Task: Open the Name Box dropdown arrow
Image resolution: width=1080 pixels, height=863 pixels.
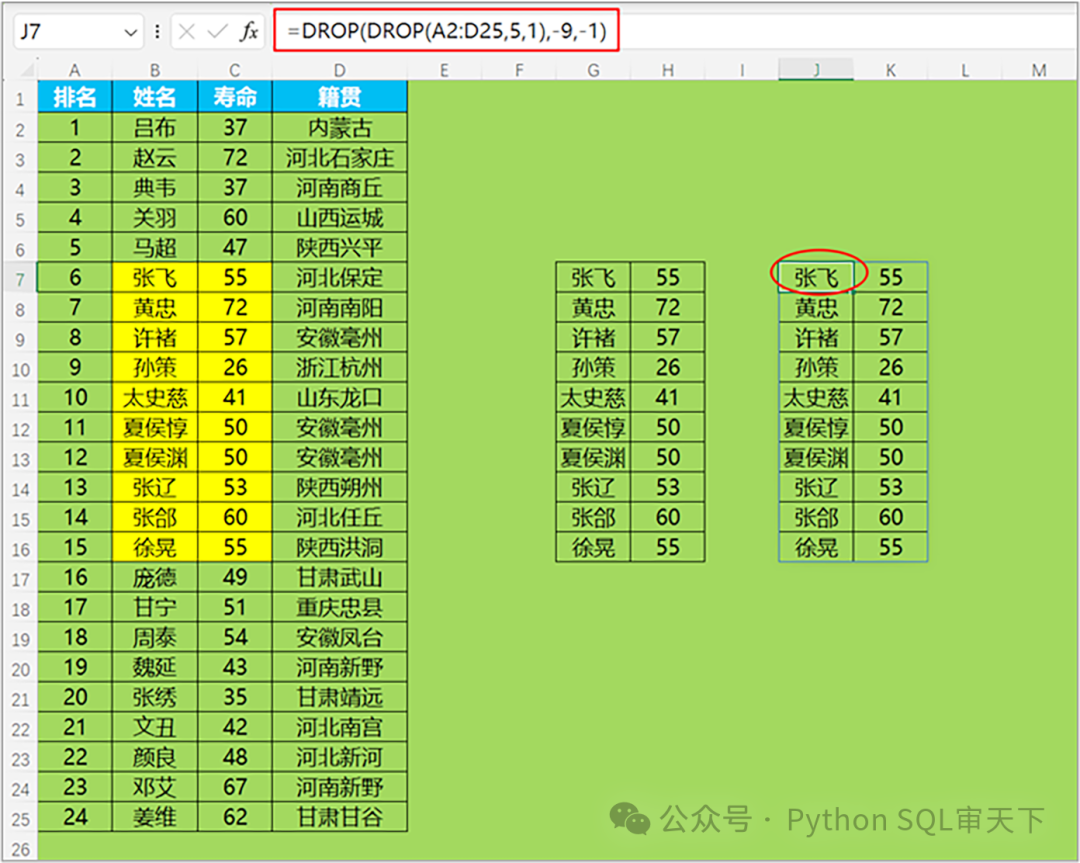Action: pos(131,33)
